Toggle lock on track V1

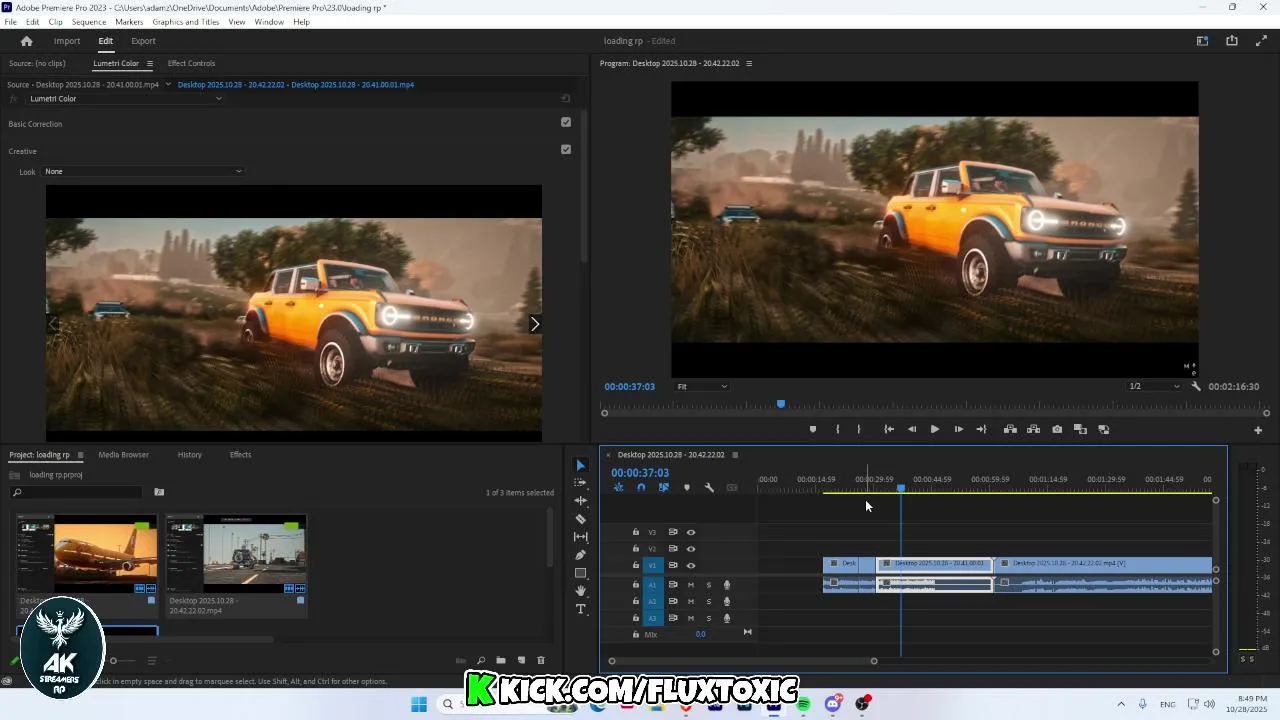tap(635, 566)
